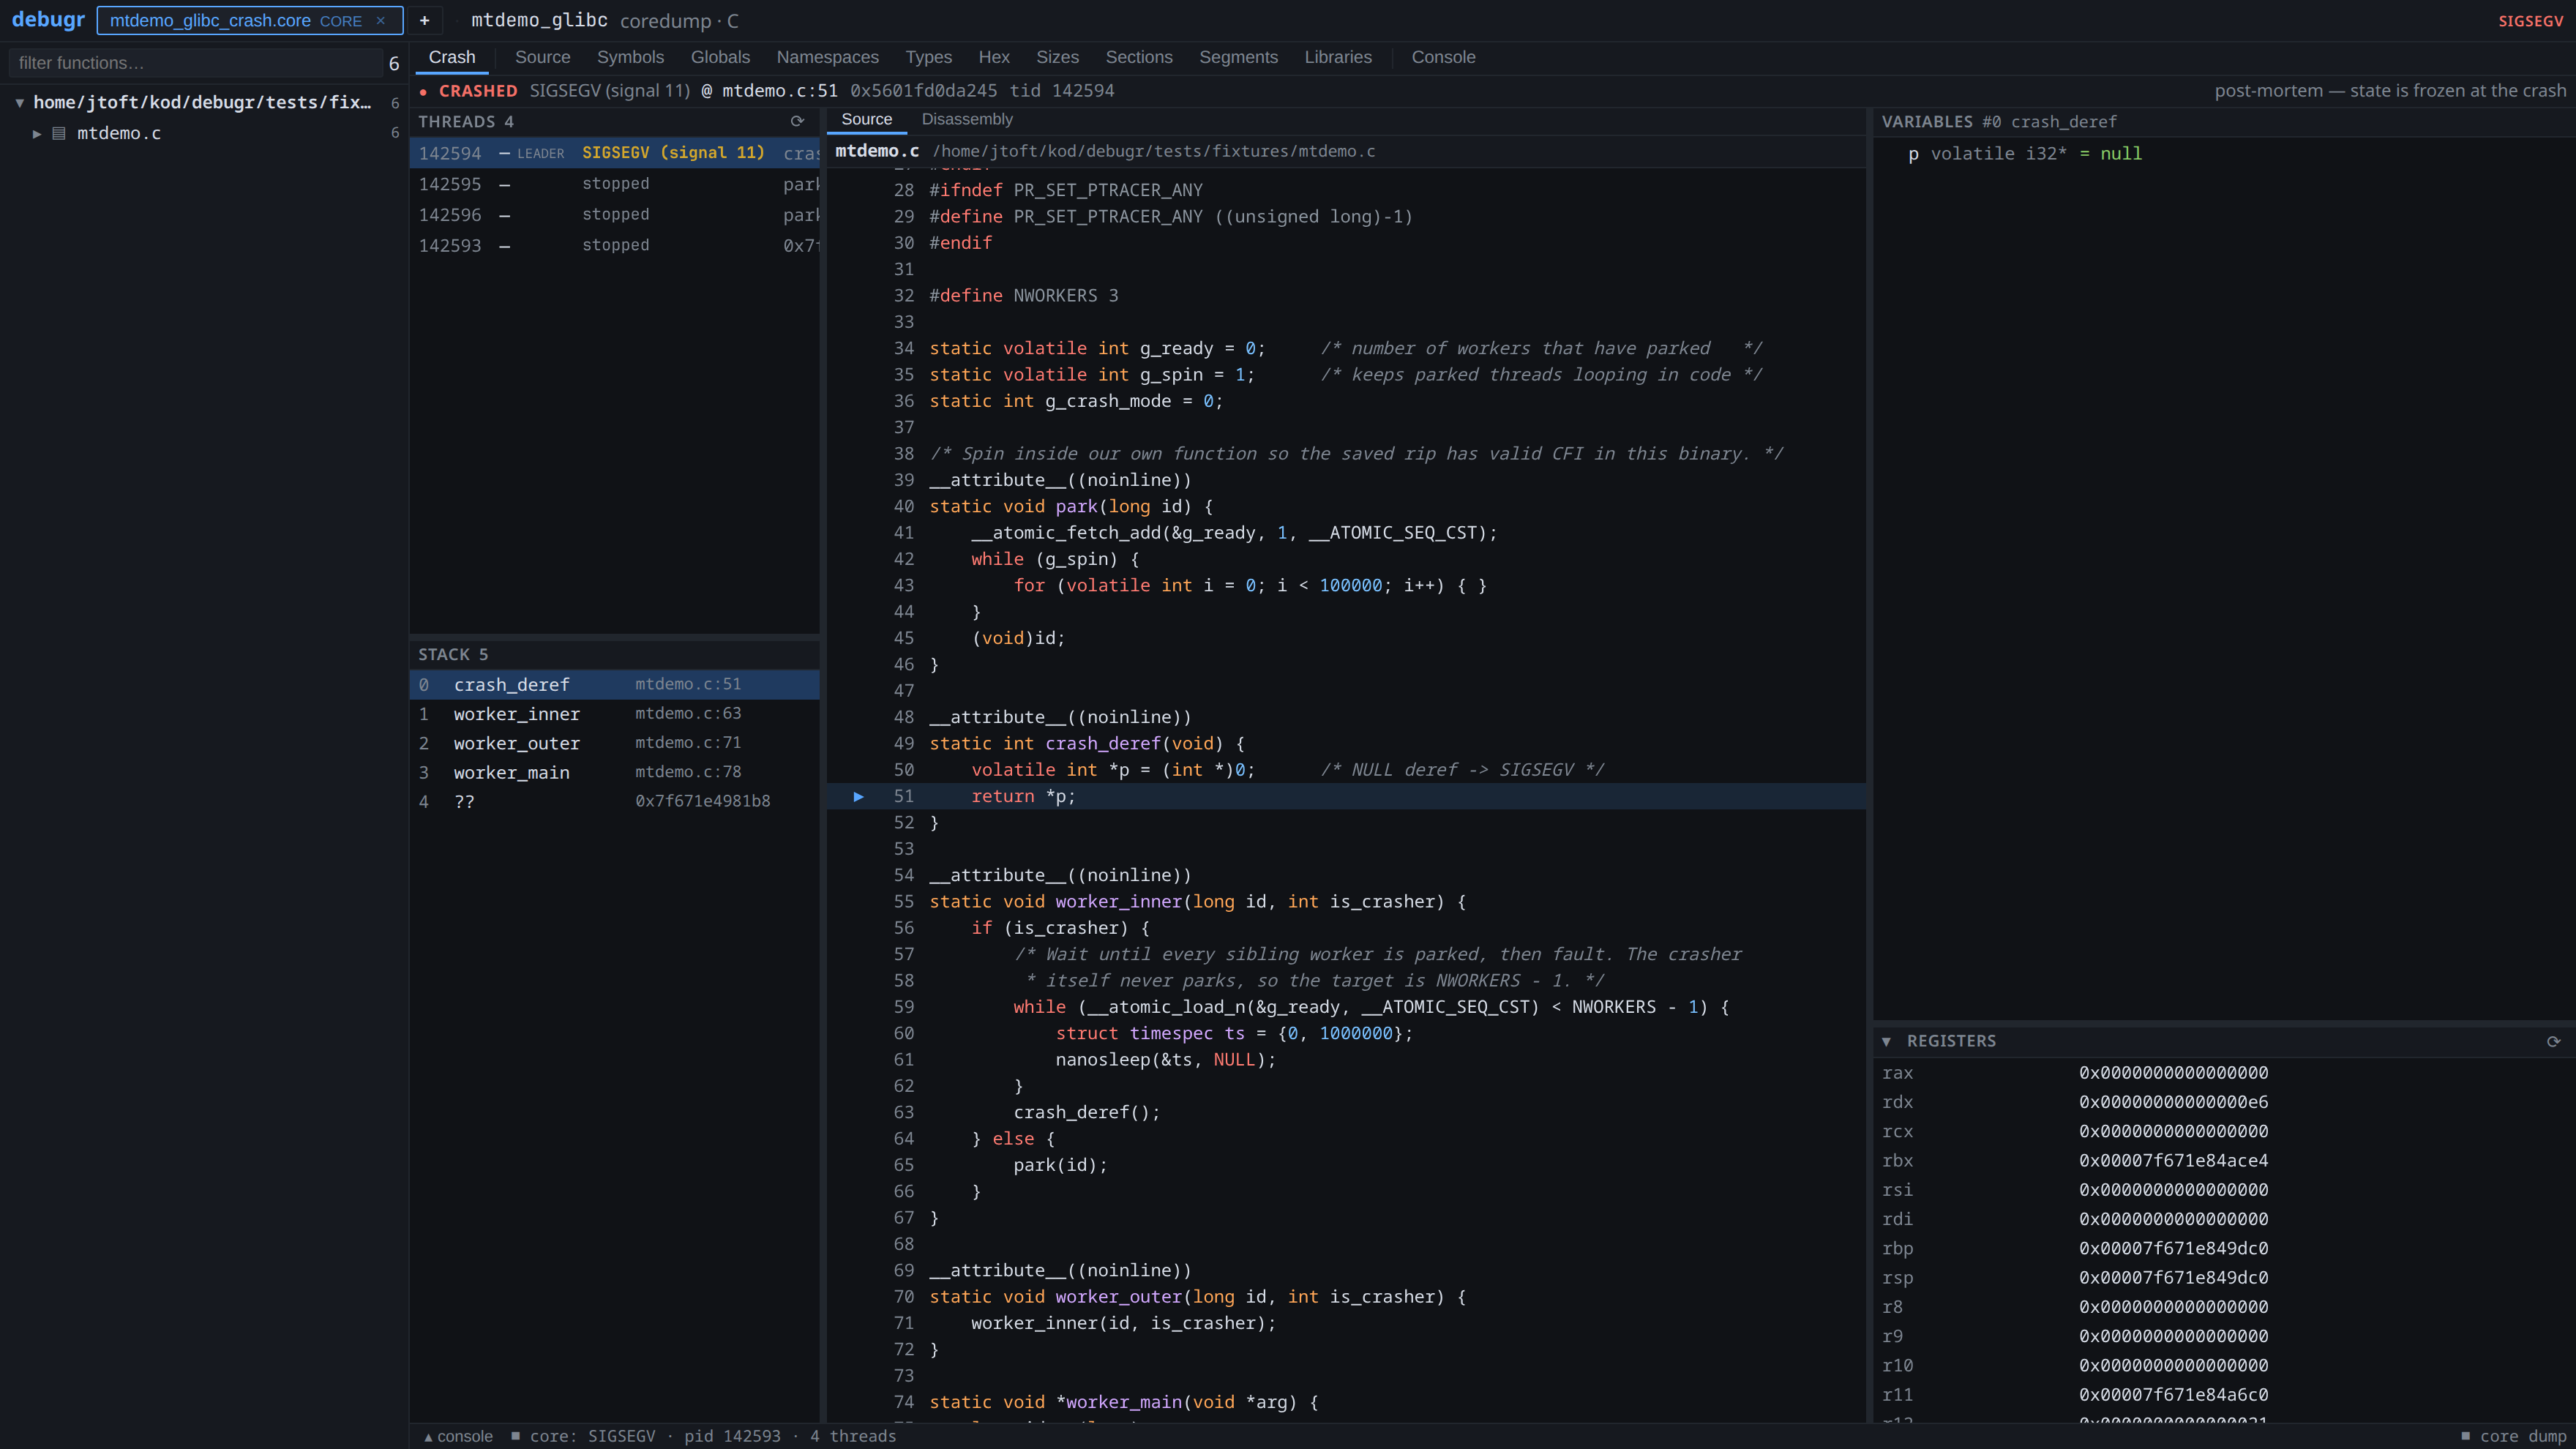Select stack frame 0 crash_deref
The width and height of the screenshot is (2576, 1449).
pyautogui.click(x=614, y=685)
